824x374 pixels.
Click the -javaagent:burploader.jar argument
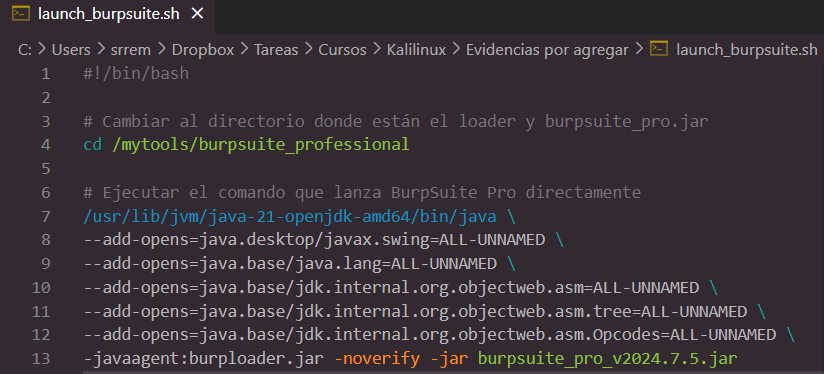(204, 359)
